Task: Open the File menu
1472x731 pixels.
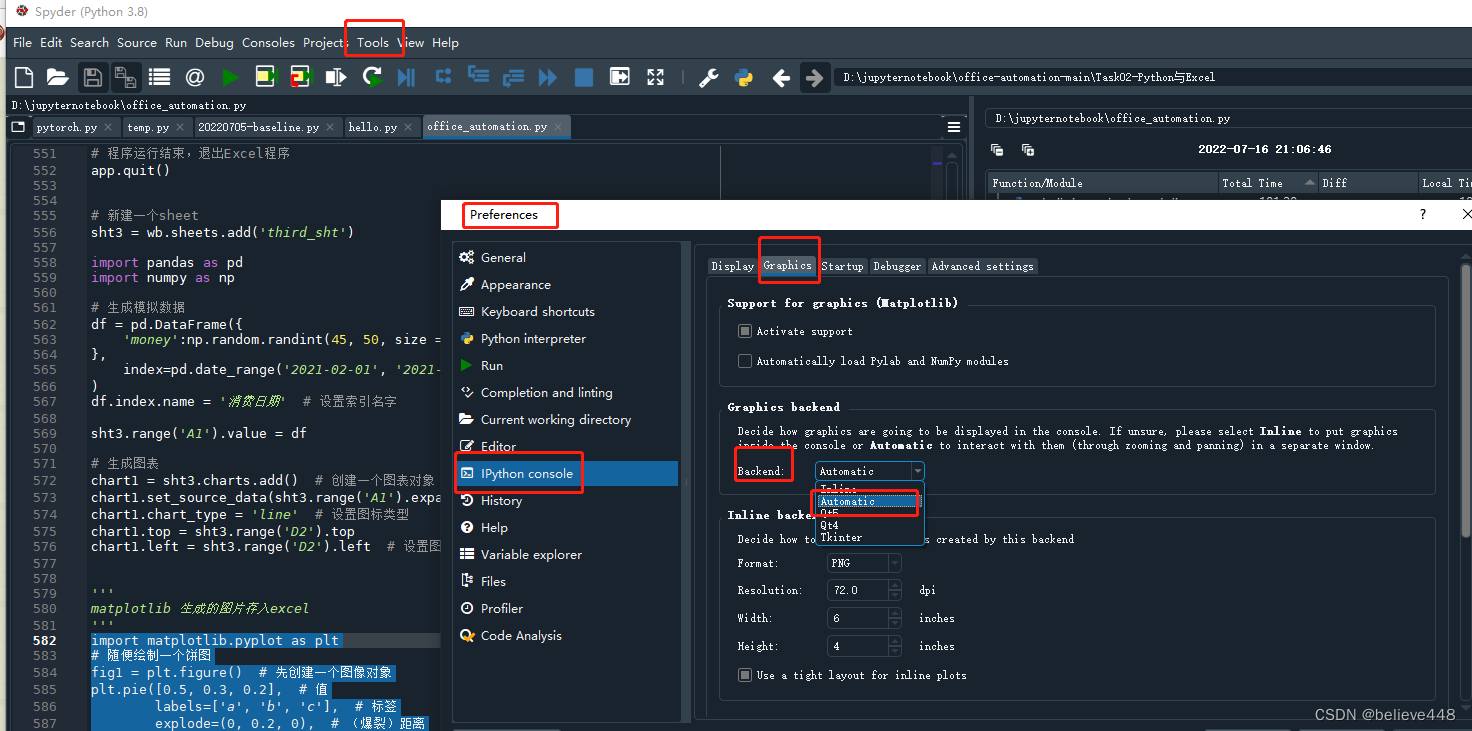Action: point(22,43)
